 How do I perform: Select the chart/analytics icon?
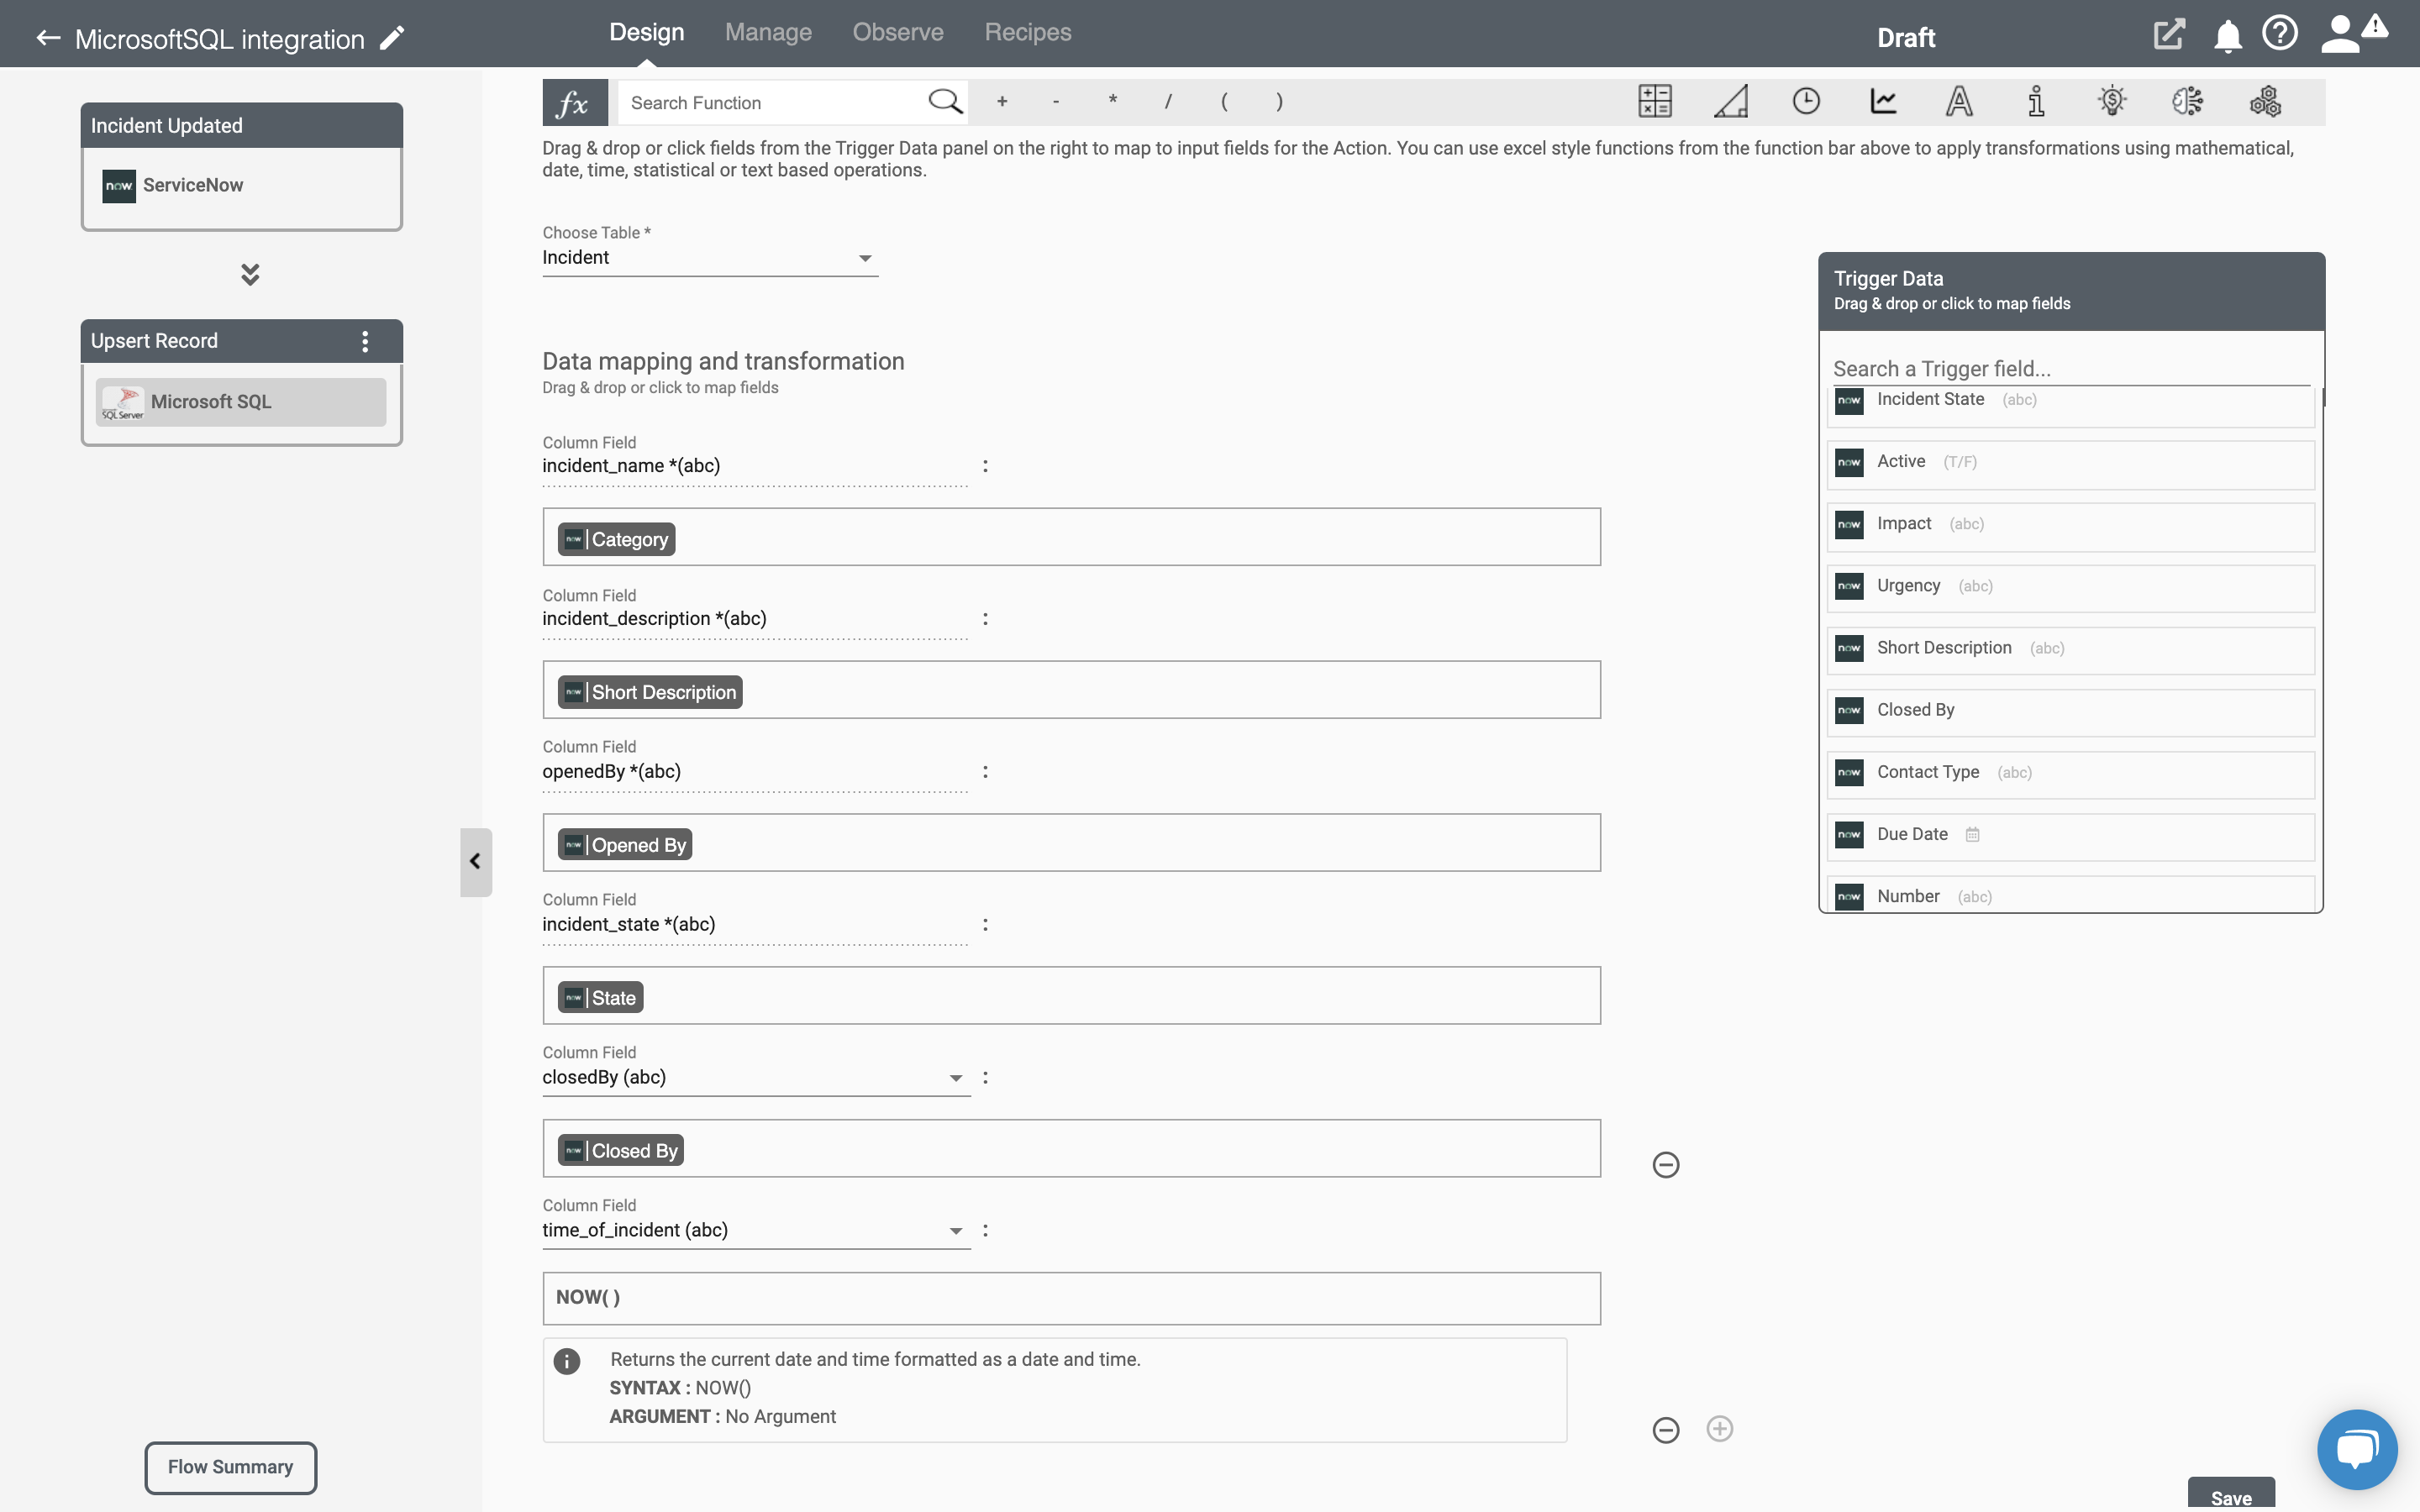(1883, 101)
